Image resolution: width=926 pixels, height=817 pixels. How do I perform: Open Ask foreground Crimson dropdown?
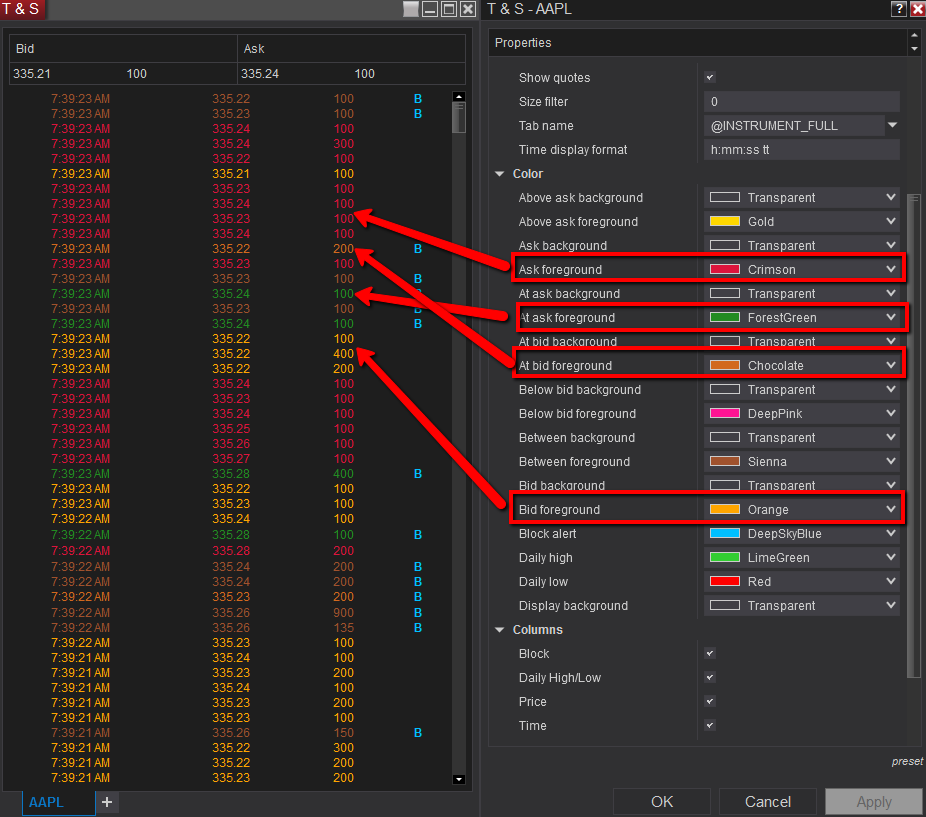pos(802,269)
